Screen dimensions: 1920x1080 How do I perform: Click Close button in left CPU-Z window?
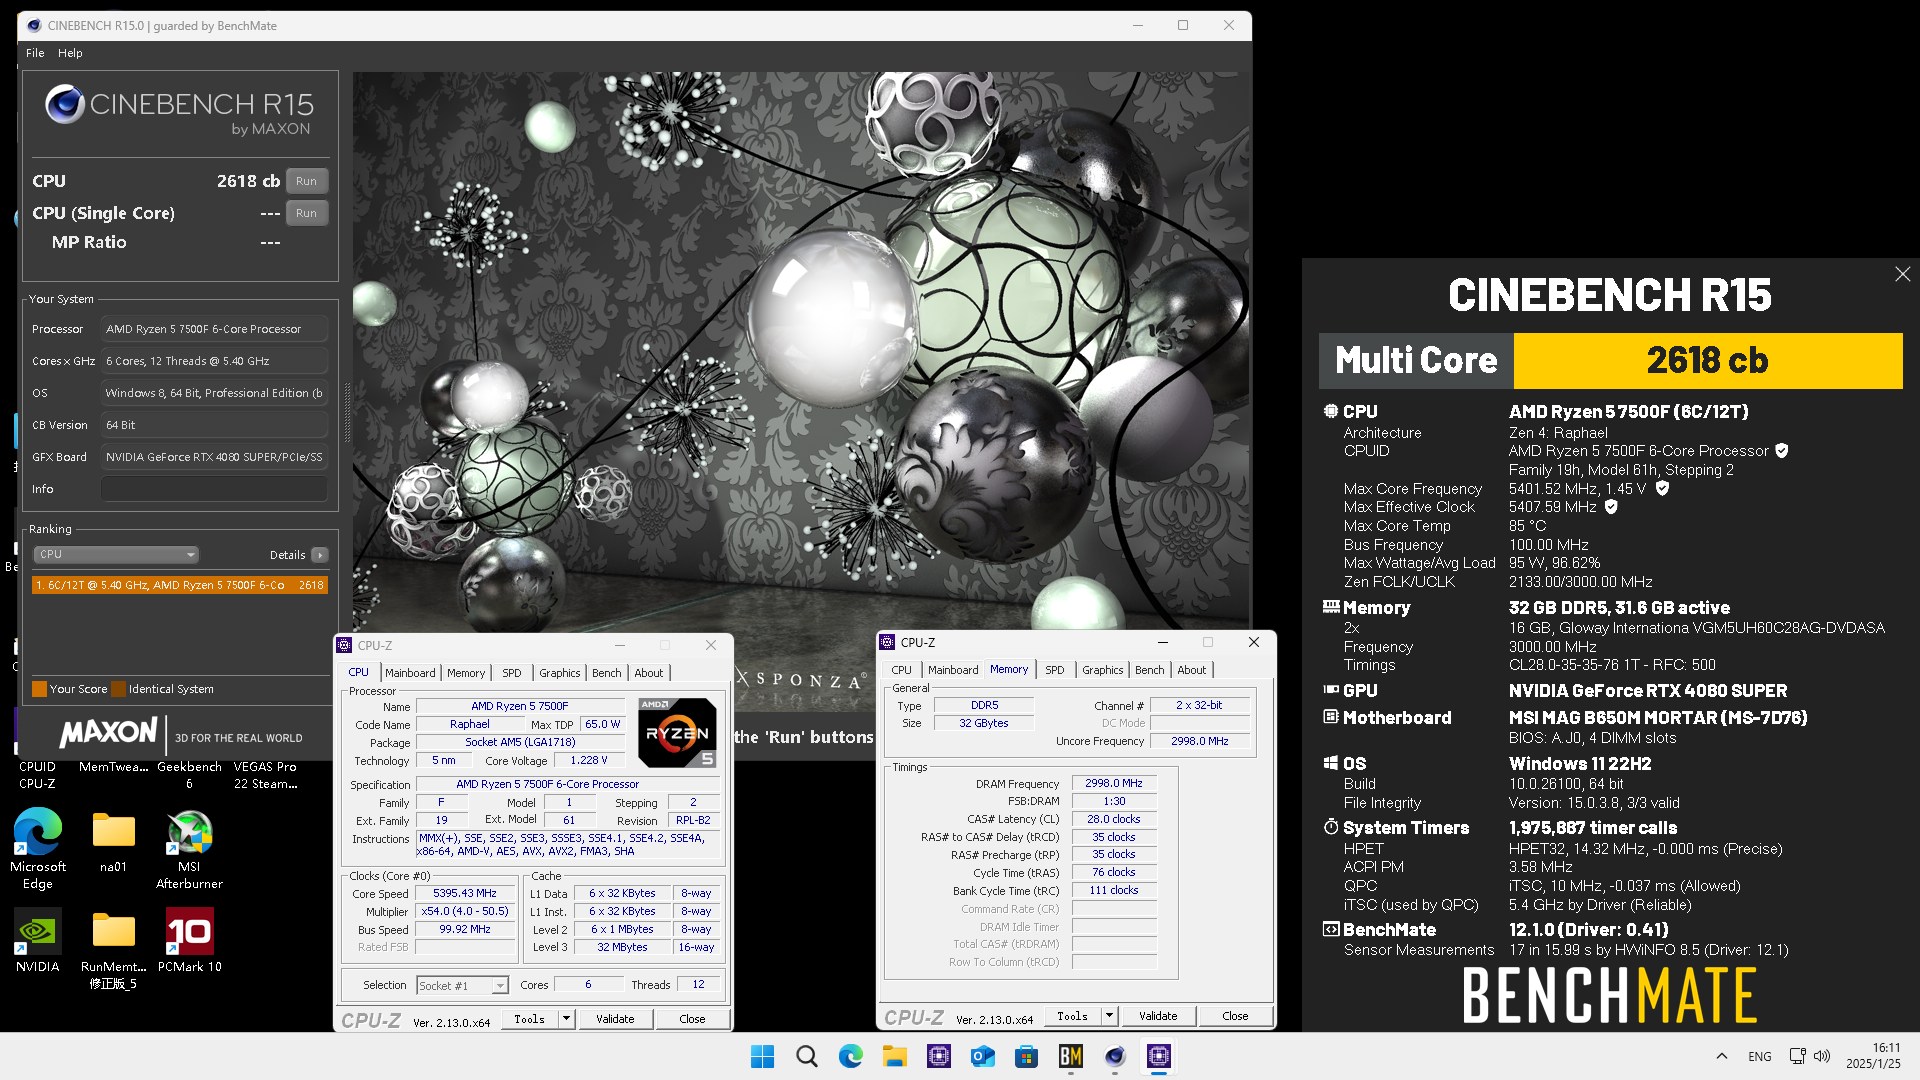tap(692, 1019)
